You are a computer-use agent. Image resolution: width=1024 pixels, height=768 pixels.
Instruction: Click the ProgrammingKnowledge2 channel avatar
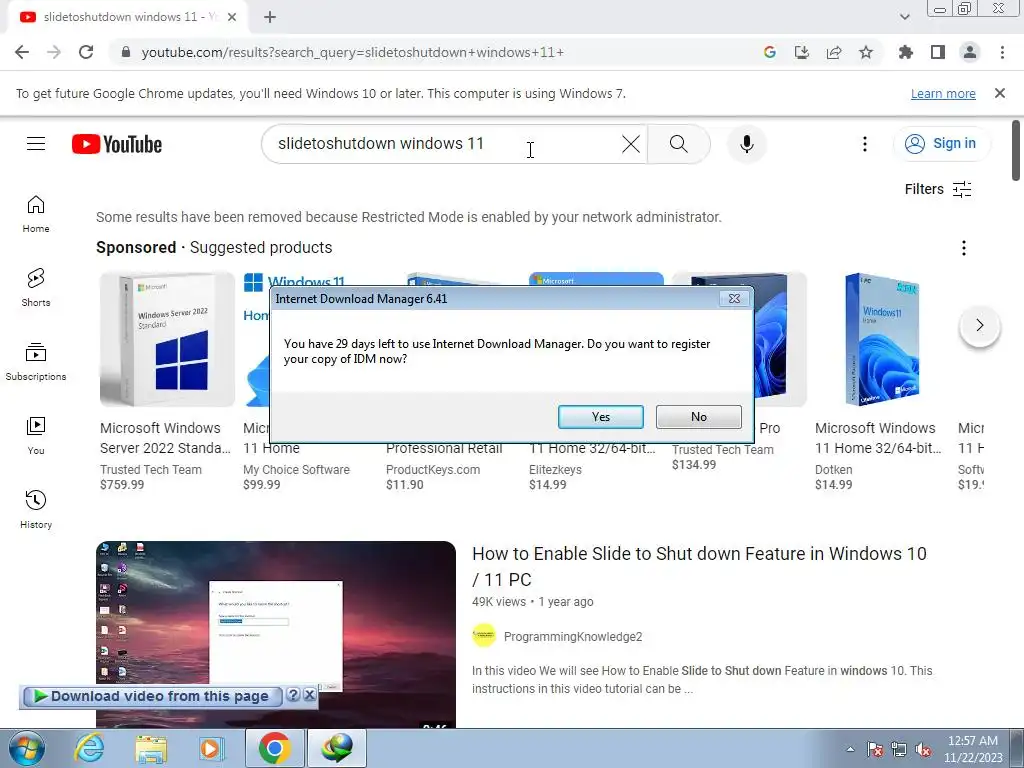(x=484, y=635)
